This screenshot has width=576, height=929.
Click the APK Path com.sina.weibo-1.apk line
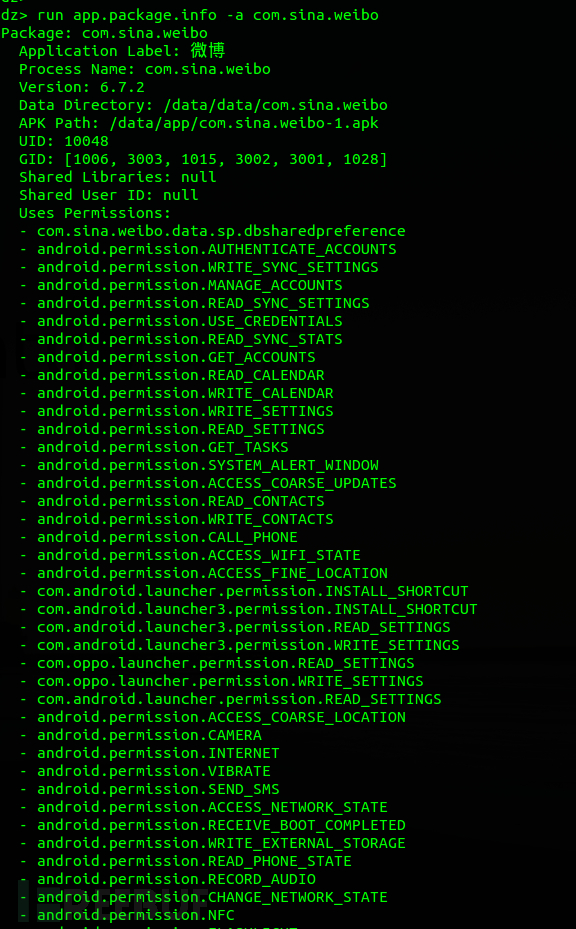199,123
